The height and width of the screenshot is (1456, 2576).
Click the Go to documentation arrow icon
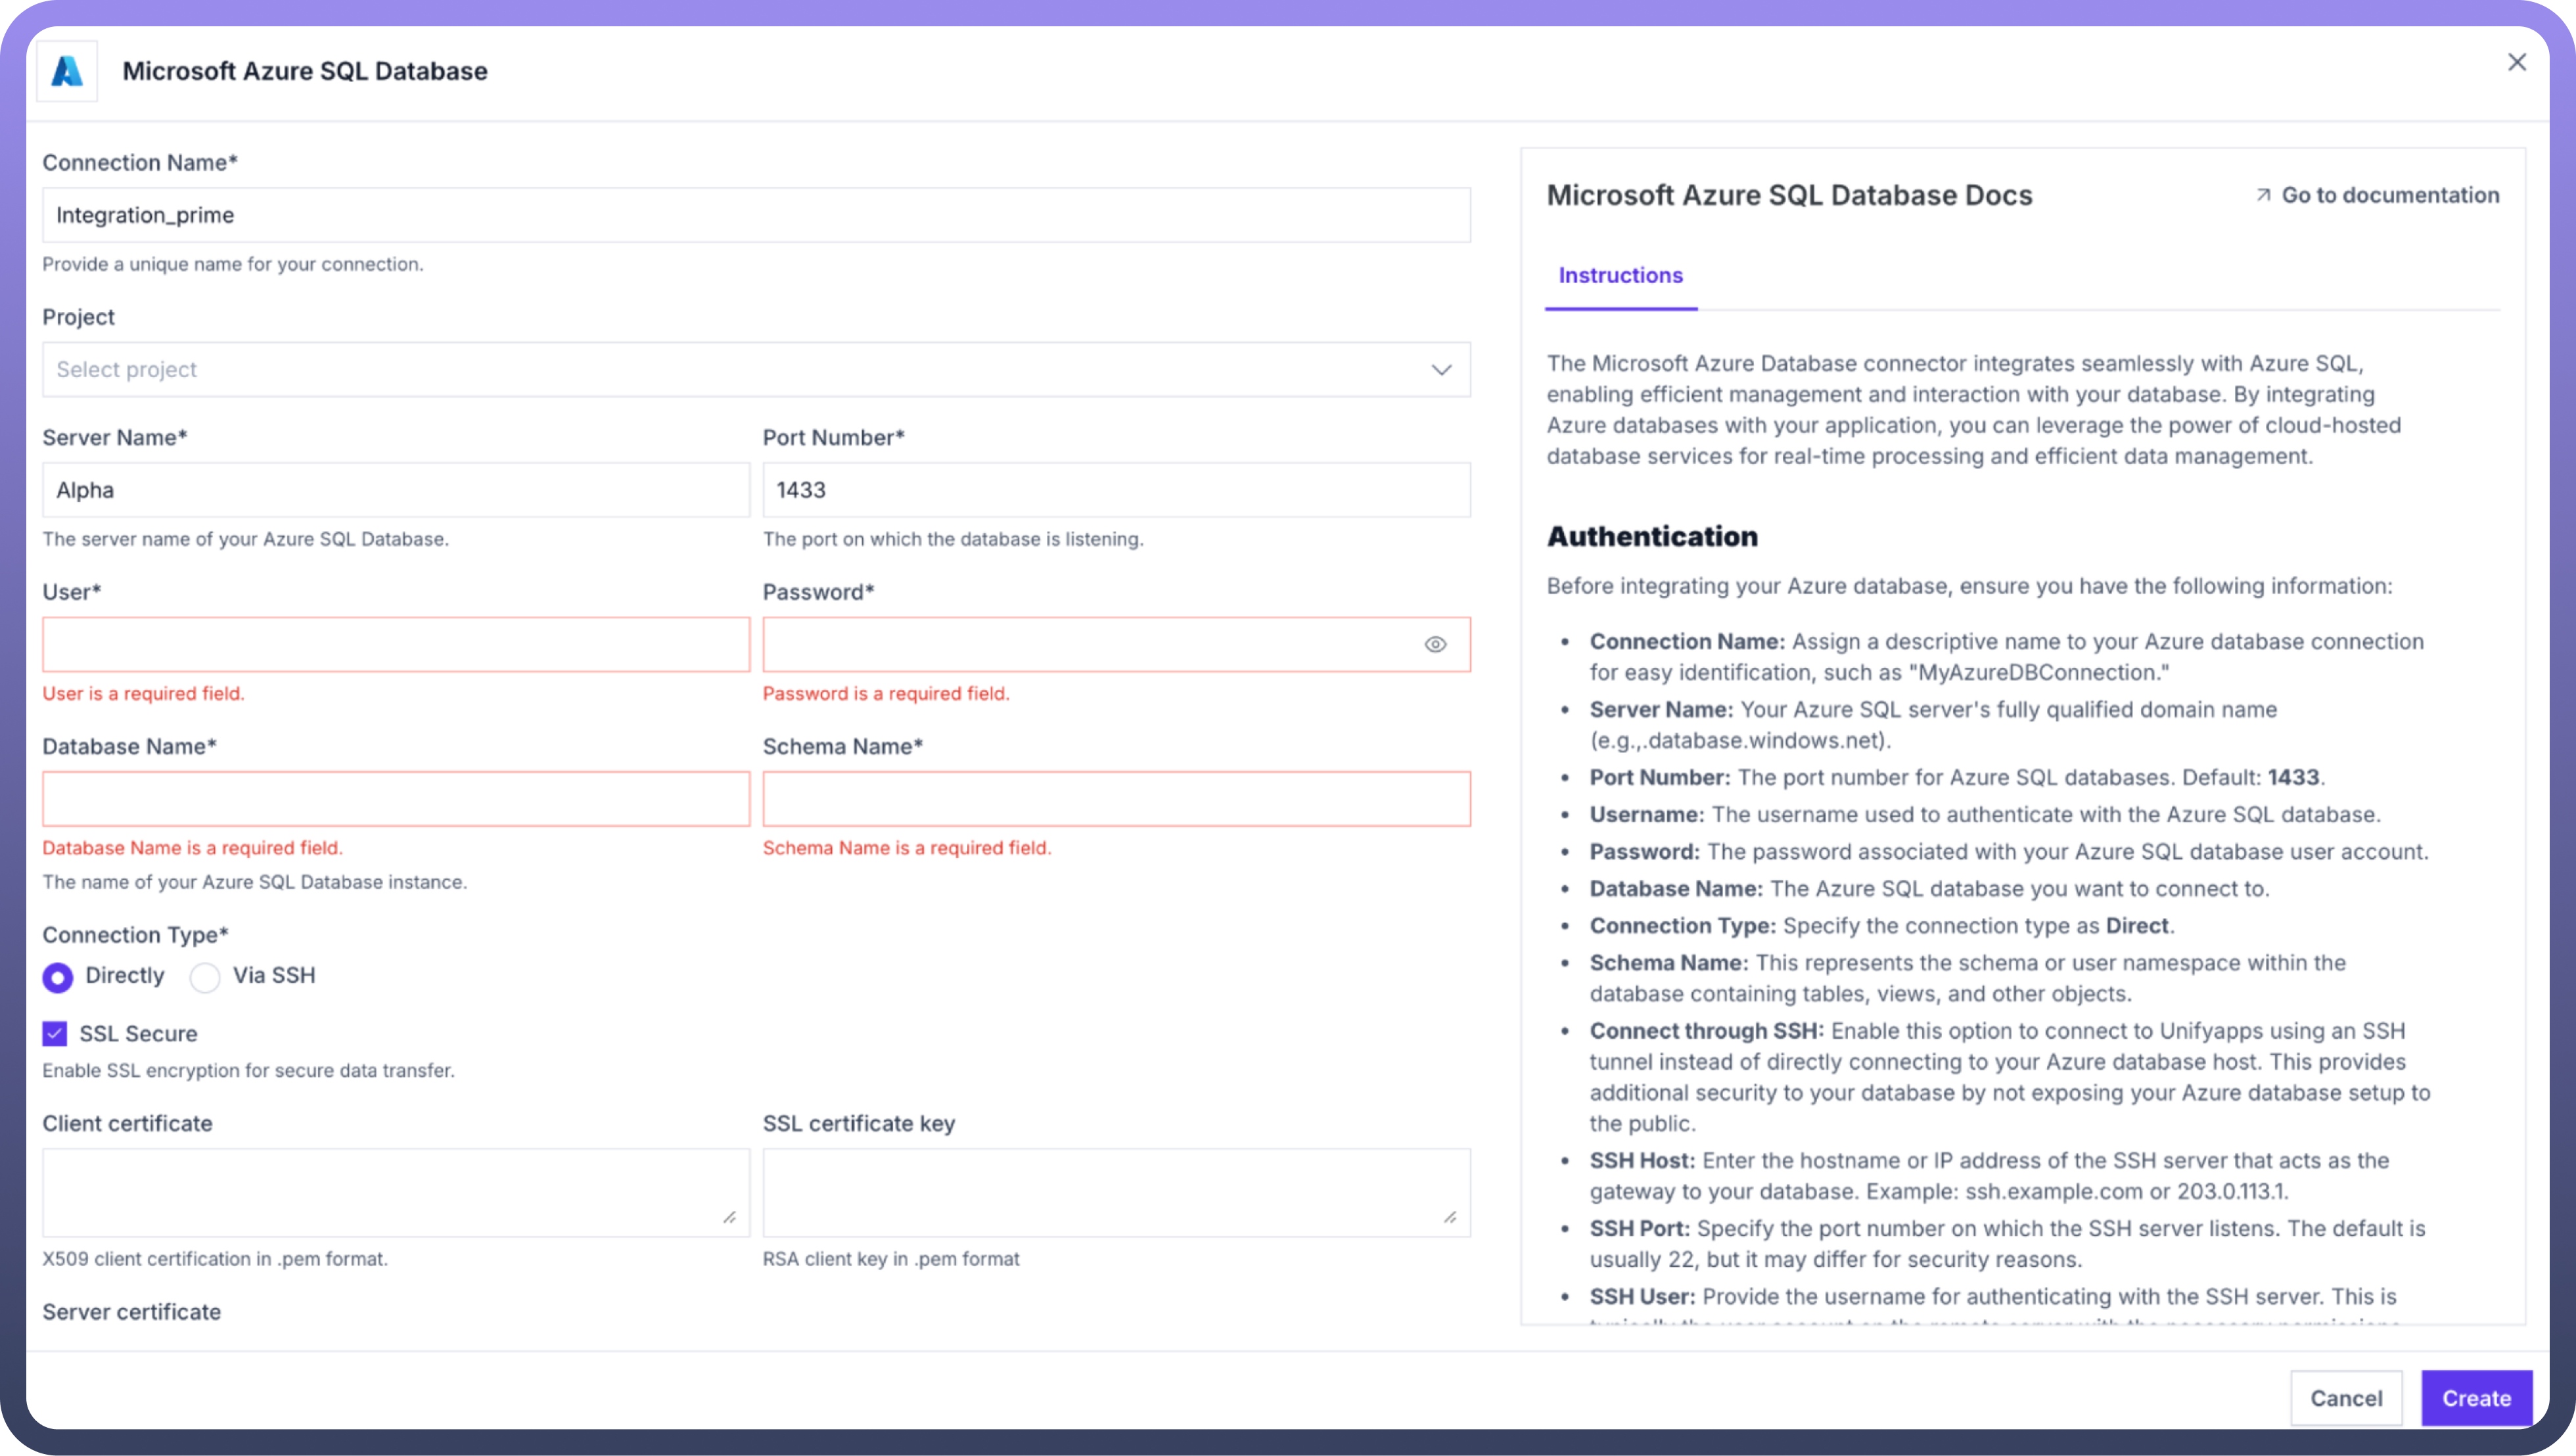pos(2263,195)
